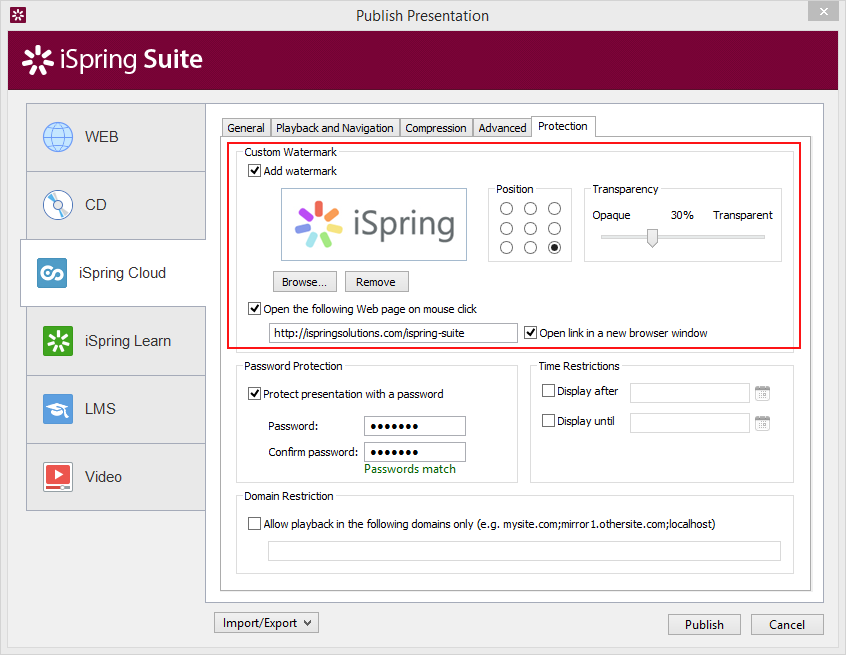Click the Browse... button
This screenshot has width=846, height=655.
click(304, 282)
